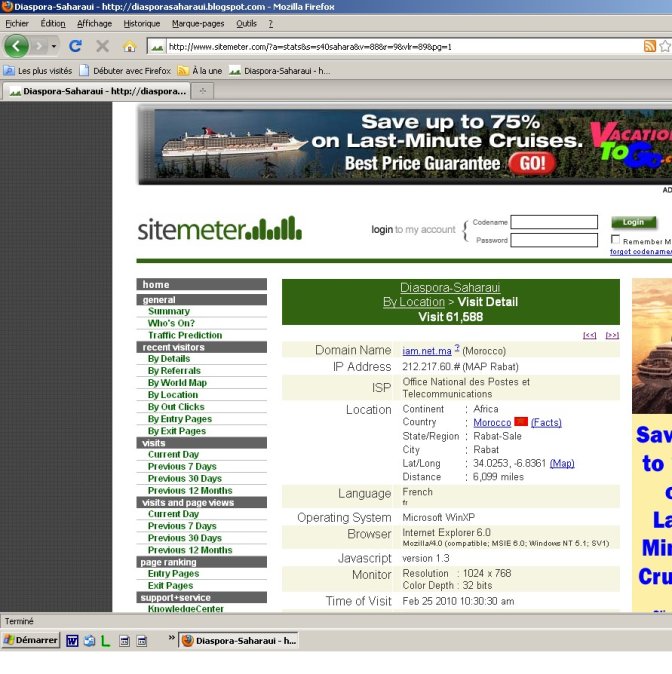Image resolution: width=672 pixels, height=674 pixels.
Task: Open recent visitors By Details
Action: click(169, 359)
